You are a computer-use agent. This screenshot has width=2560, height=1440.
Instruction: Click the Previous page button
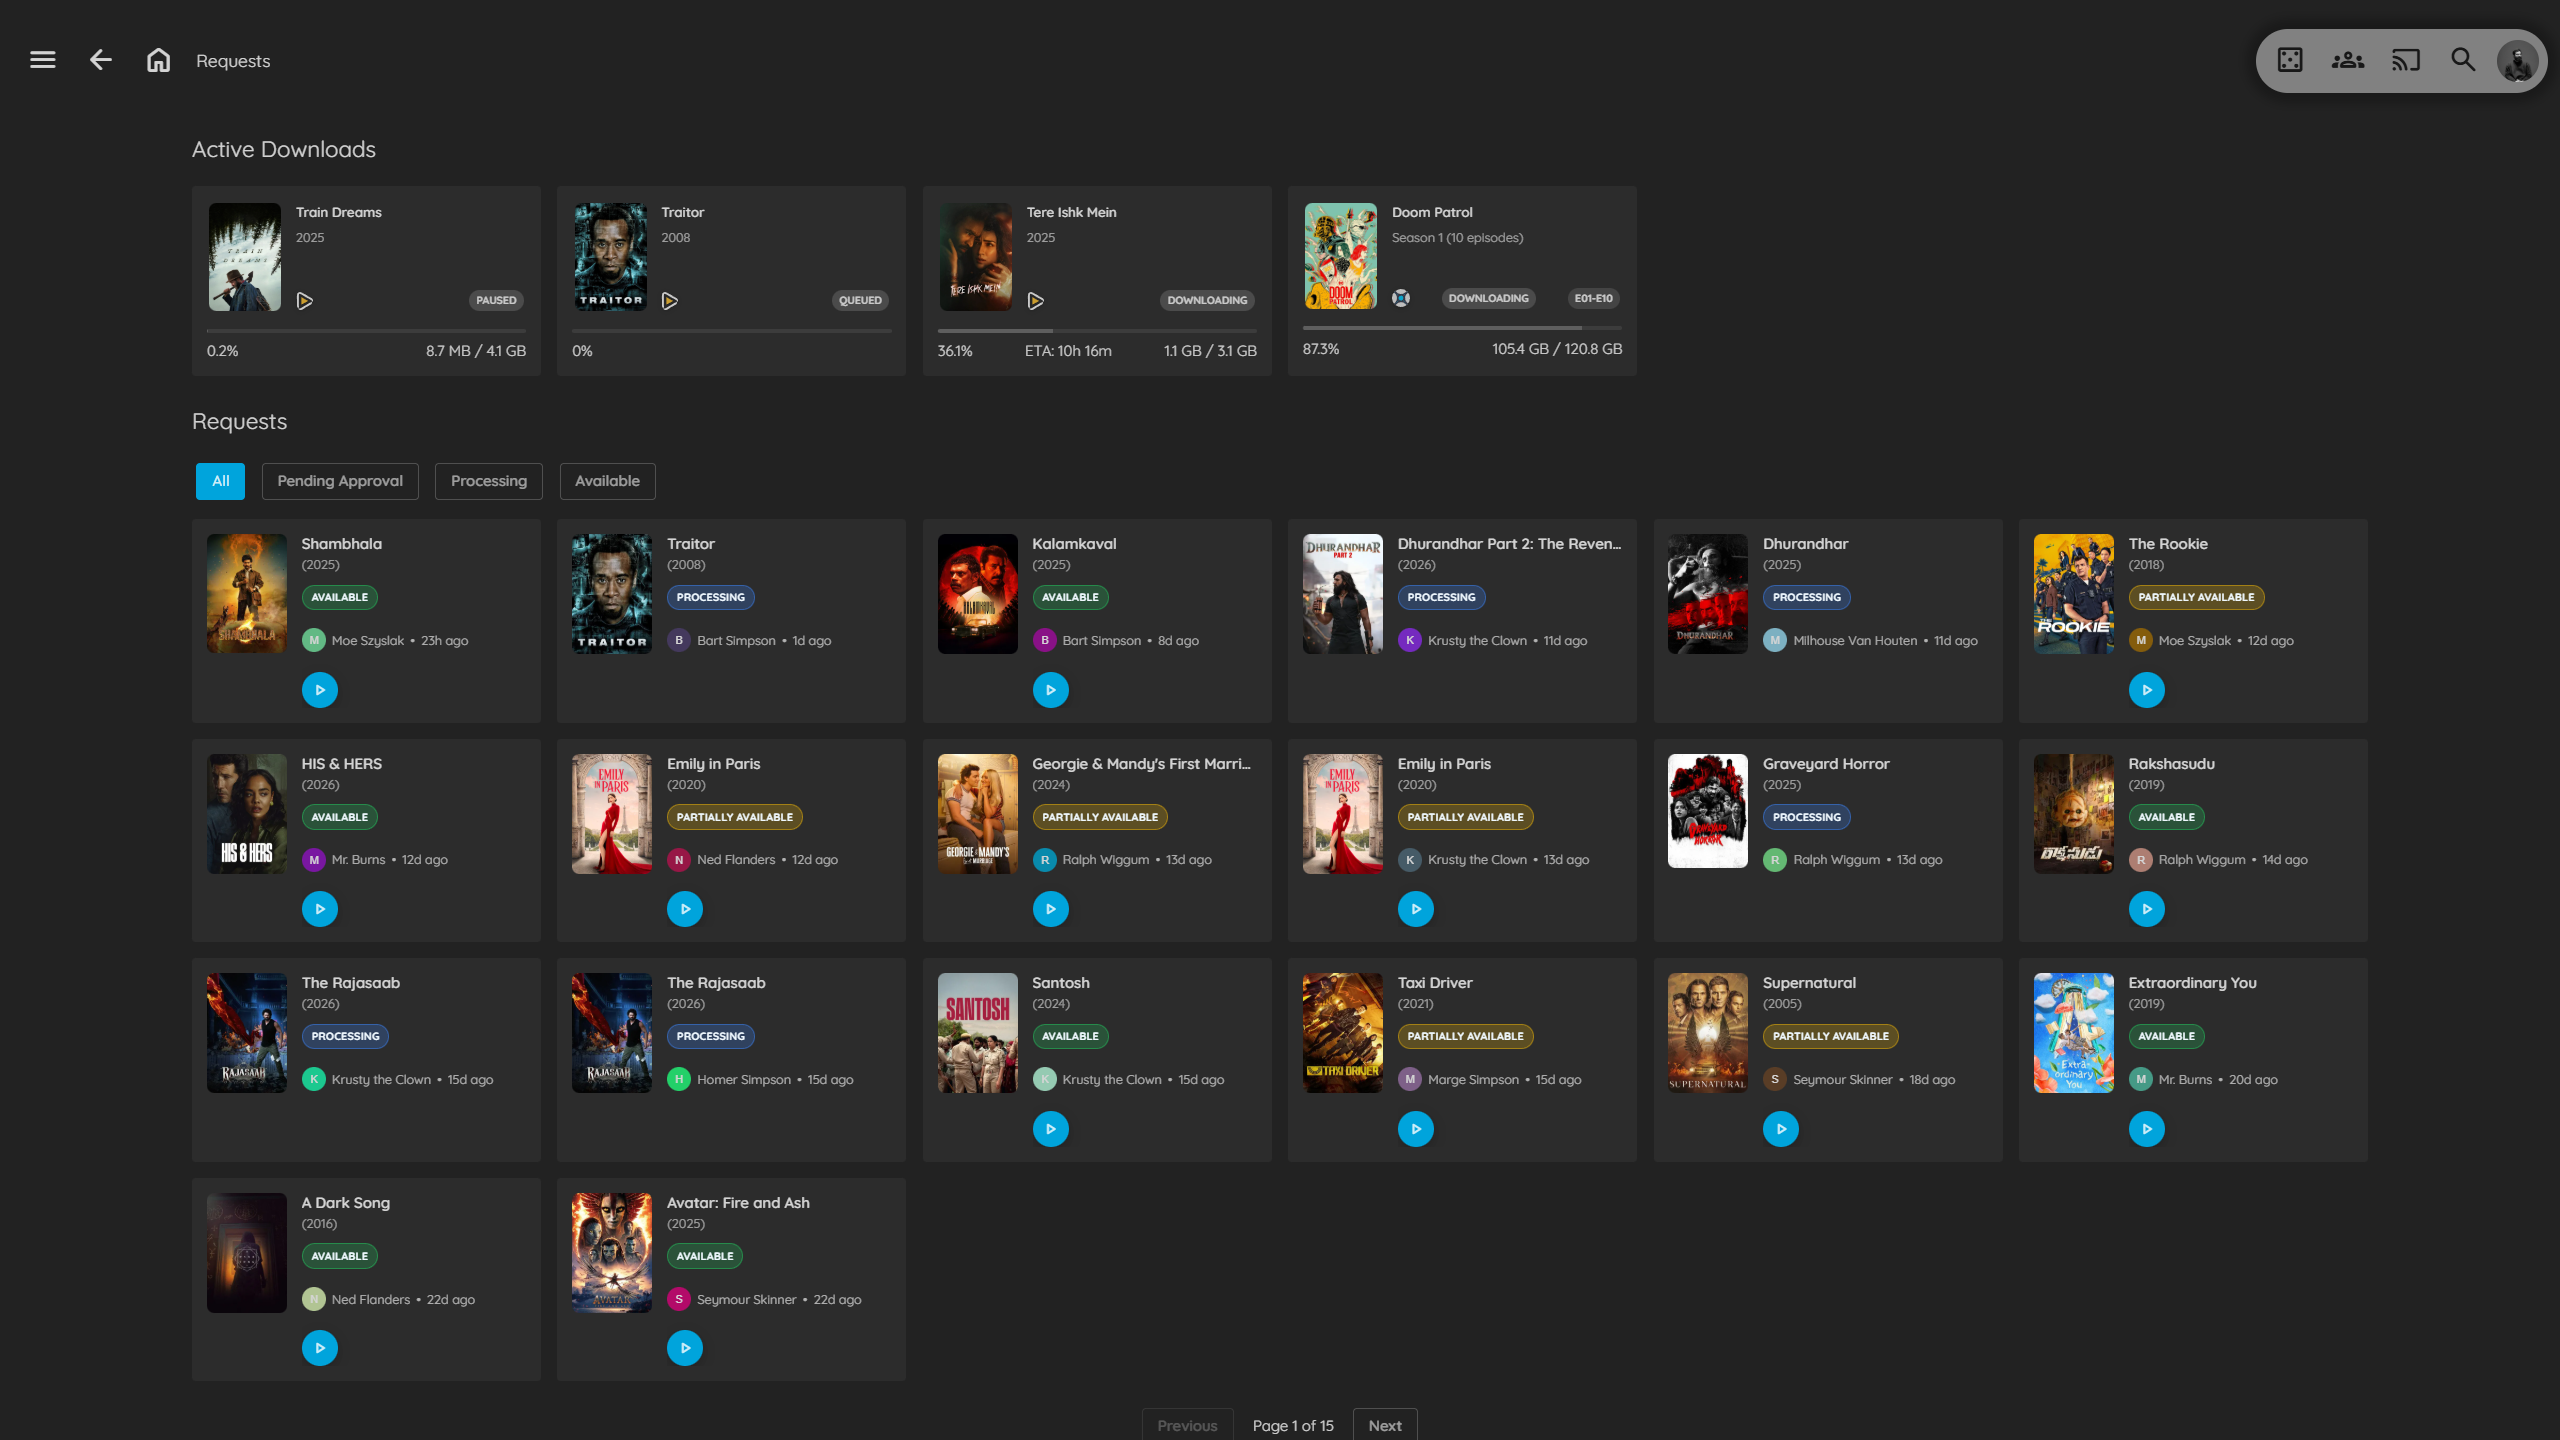1187,1425
